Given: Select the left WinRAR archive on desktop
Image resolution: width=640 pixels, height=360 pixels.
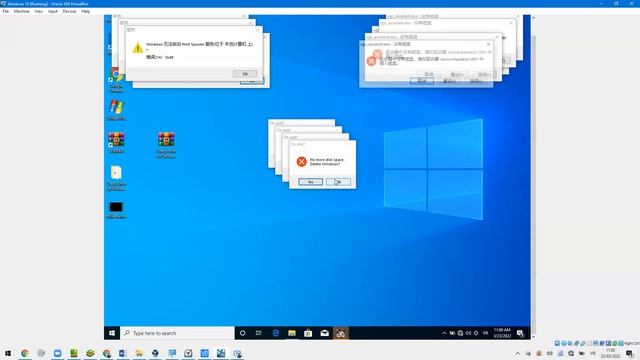Looking at the screenshot, I should 116,142.
